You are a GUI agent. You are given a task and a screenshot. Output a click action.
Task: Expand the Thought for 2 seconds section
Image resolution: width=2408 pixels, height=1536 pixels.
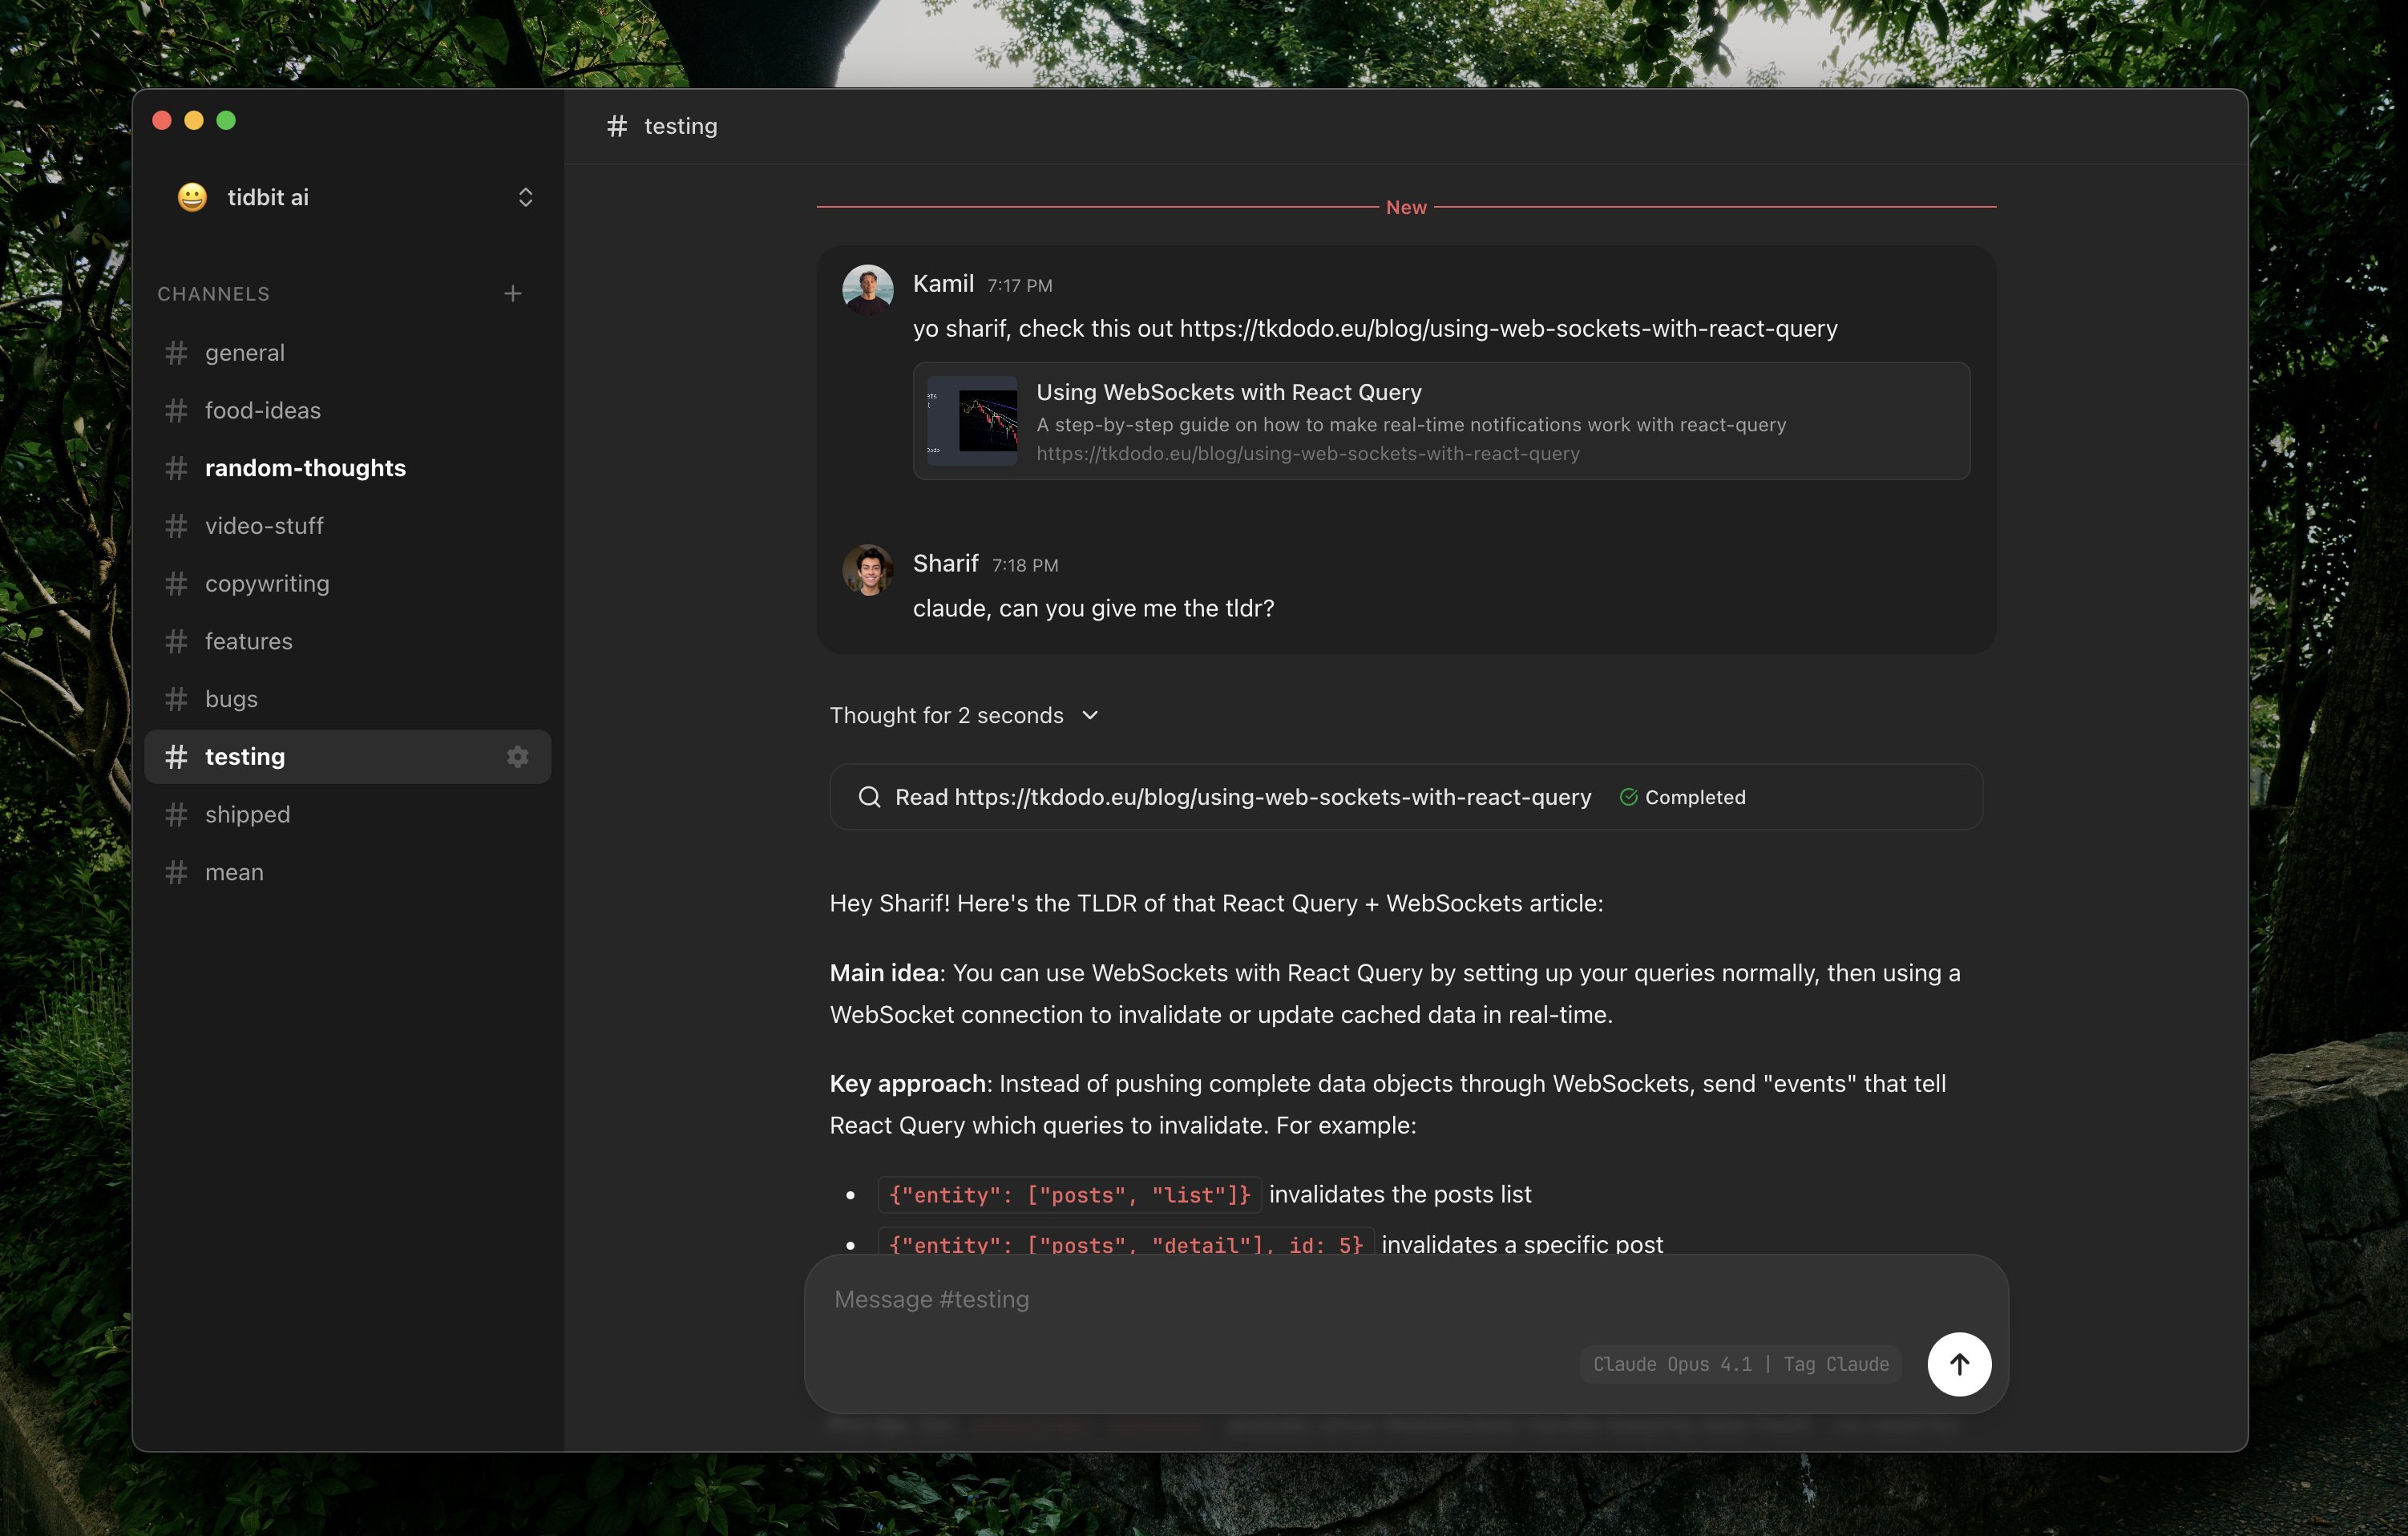(x=964, y=715)
